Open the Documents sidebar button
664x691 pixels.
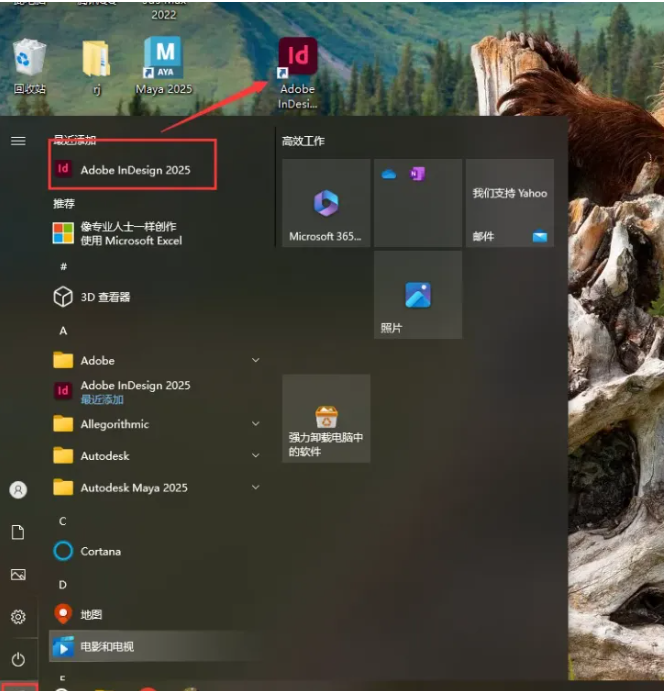pos(18,532)
